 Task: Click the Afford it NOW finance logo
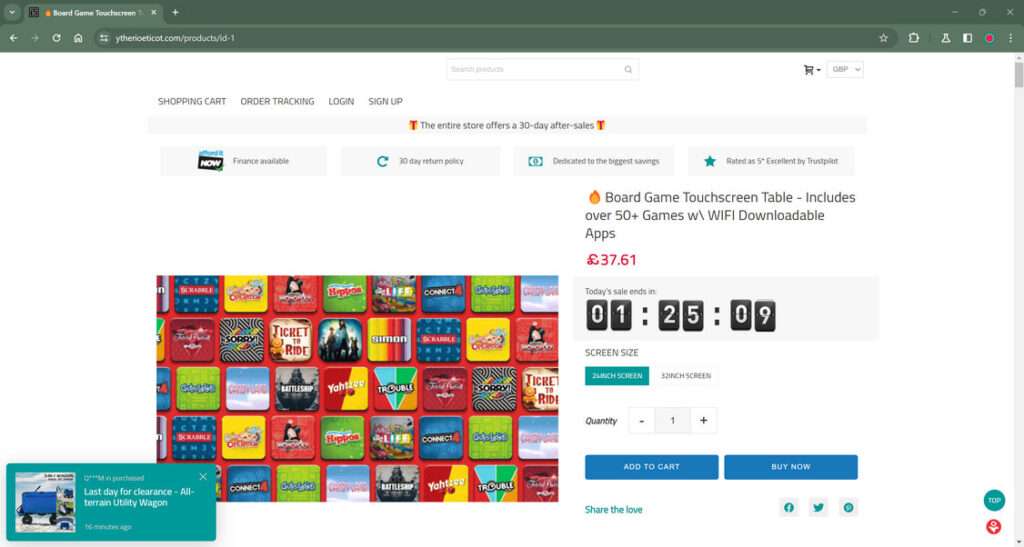click(210, 161)
